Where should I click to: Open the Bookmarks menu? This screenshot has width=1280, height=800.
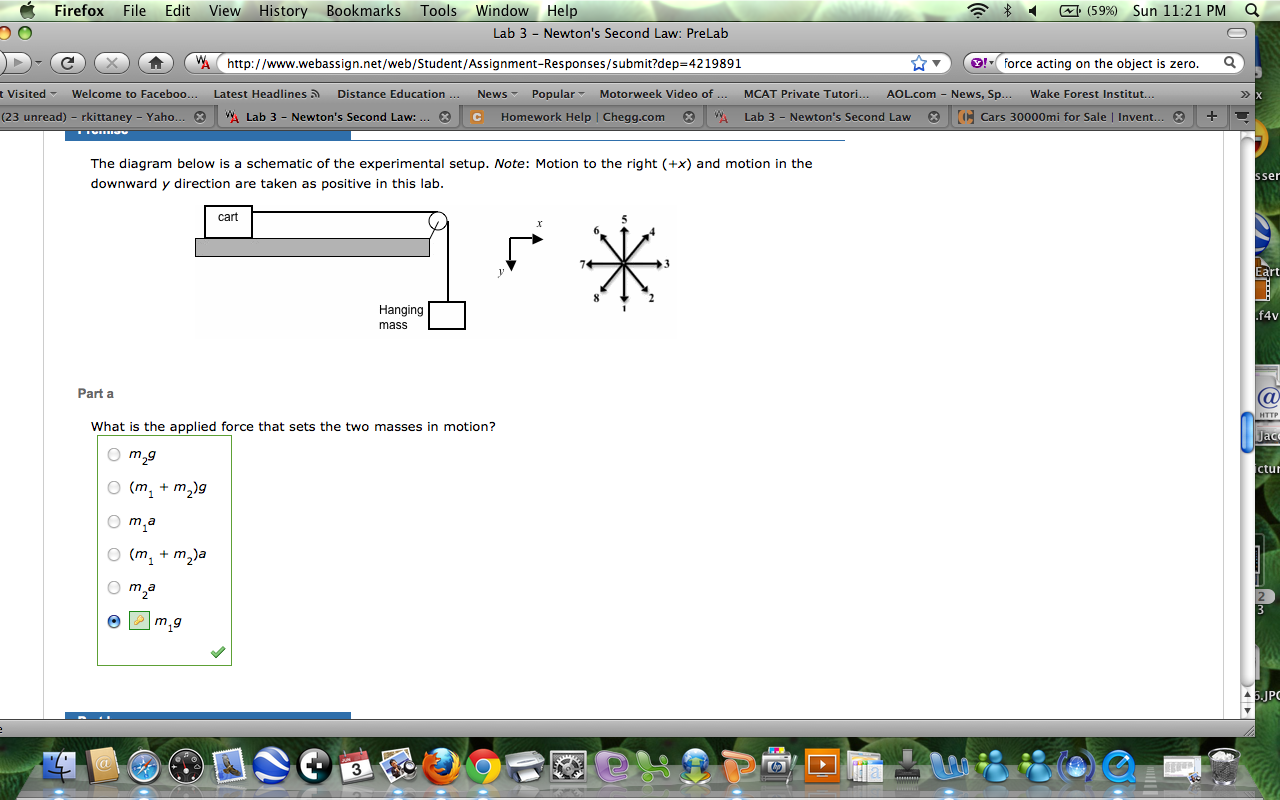coord(362,10)
